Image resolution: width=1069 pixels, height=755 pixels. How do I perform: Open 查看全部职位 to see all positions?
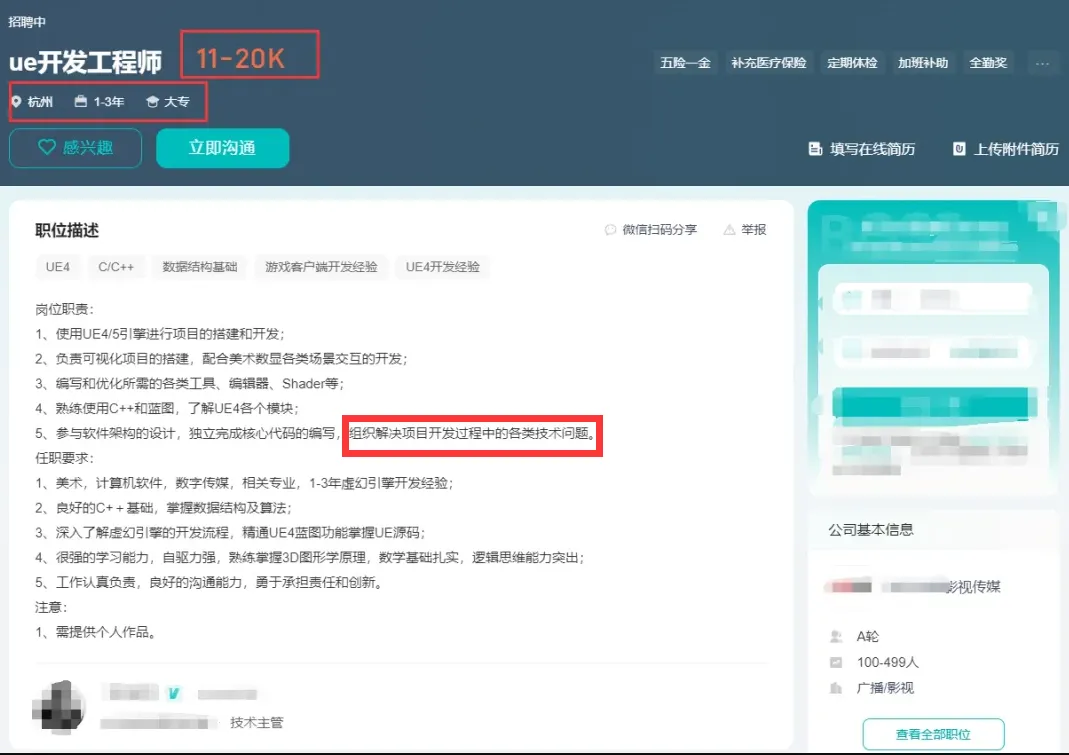click(933, 734)
